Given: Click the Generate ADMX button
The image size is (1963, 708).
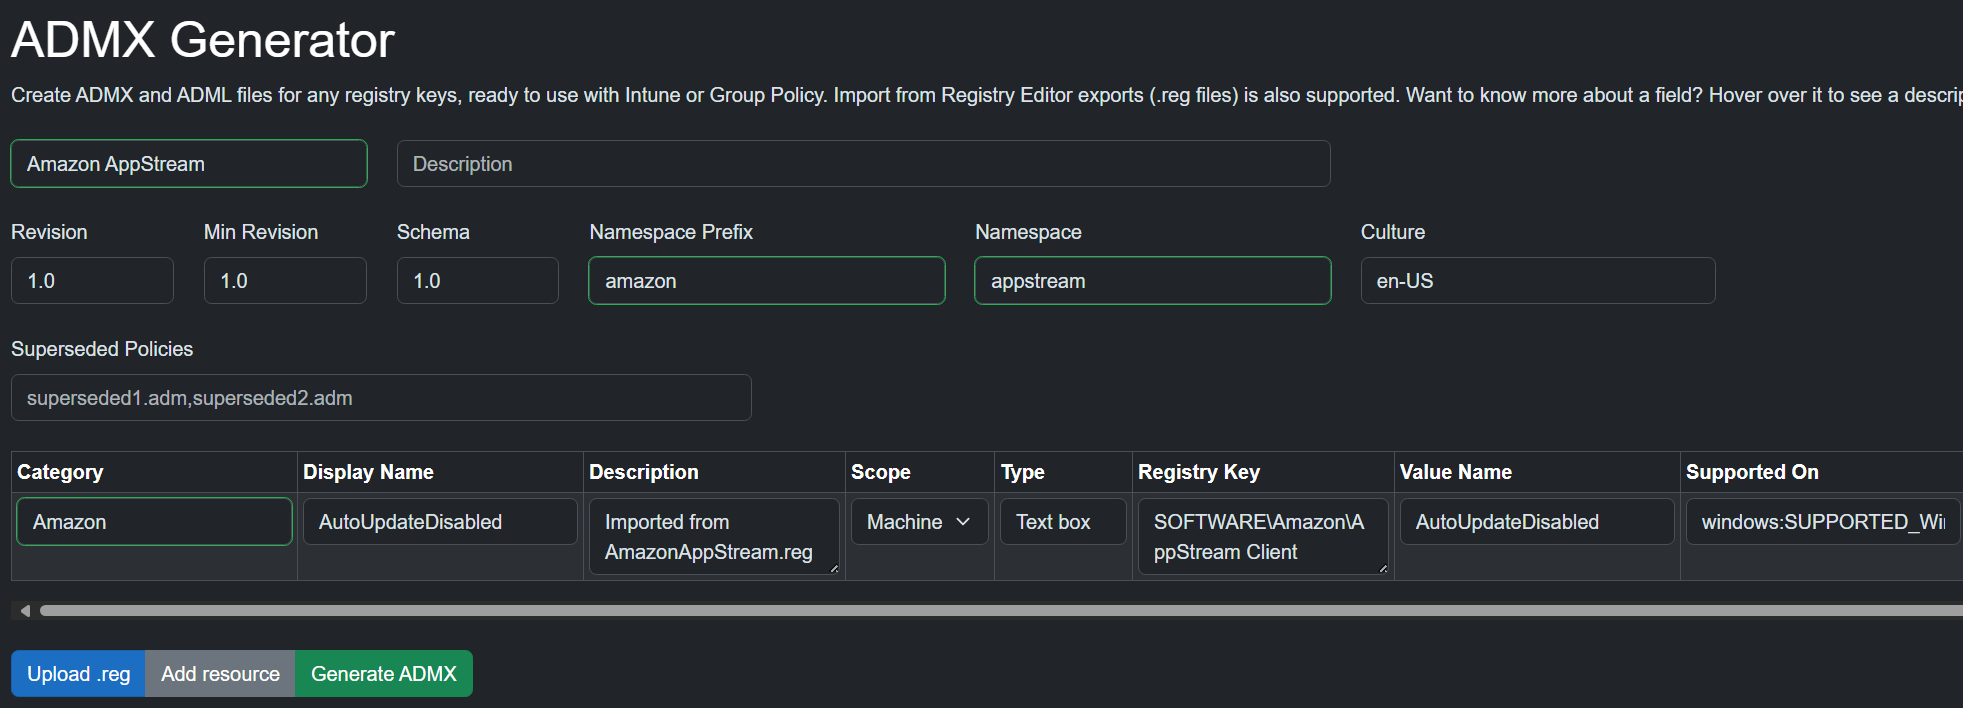Looking at the screenshot, I should point(383,674).
